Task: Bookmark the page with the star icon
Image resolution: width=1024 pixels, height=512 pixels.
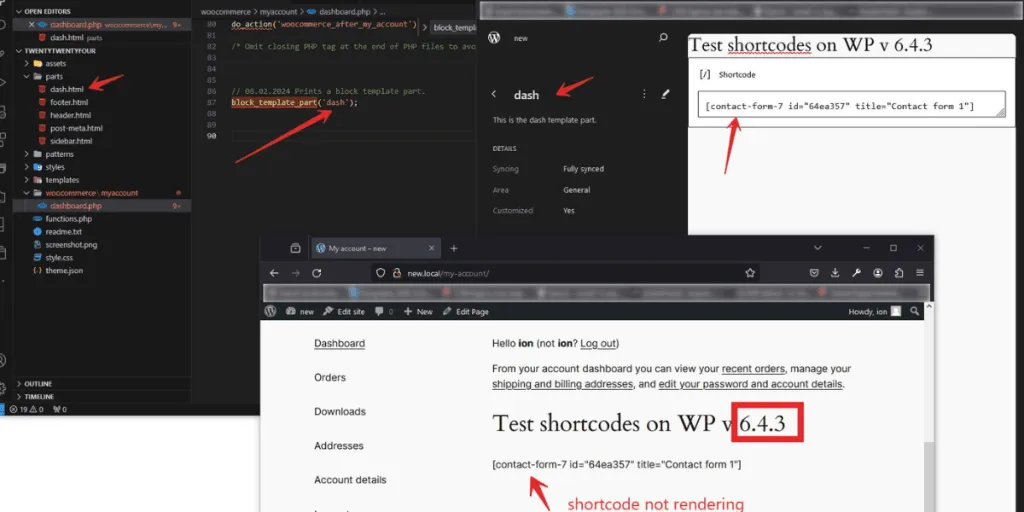Action: coord(750,273)
